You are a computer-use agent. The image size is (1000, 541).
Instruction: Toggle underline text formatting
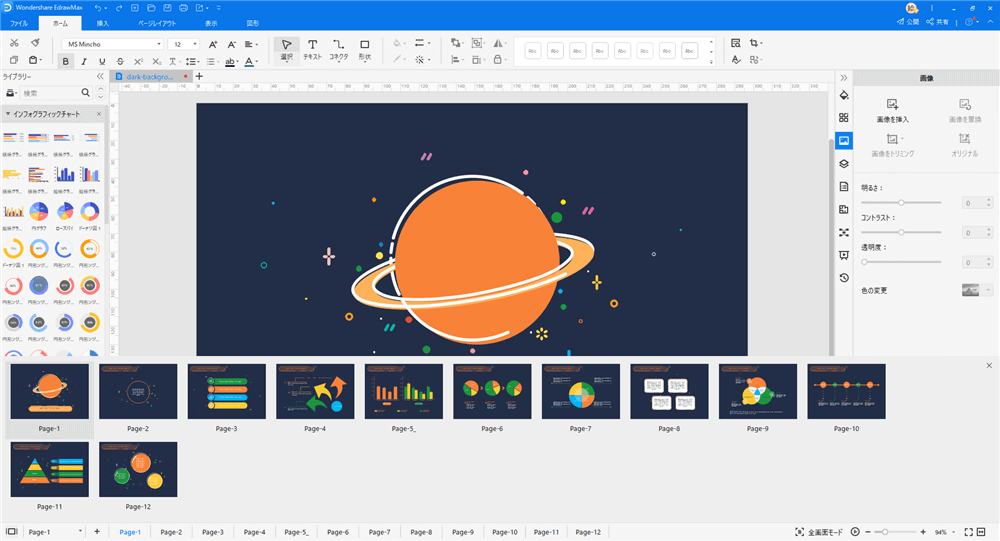coord(102,62)
